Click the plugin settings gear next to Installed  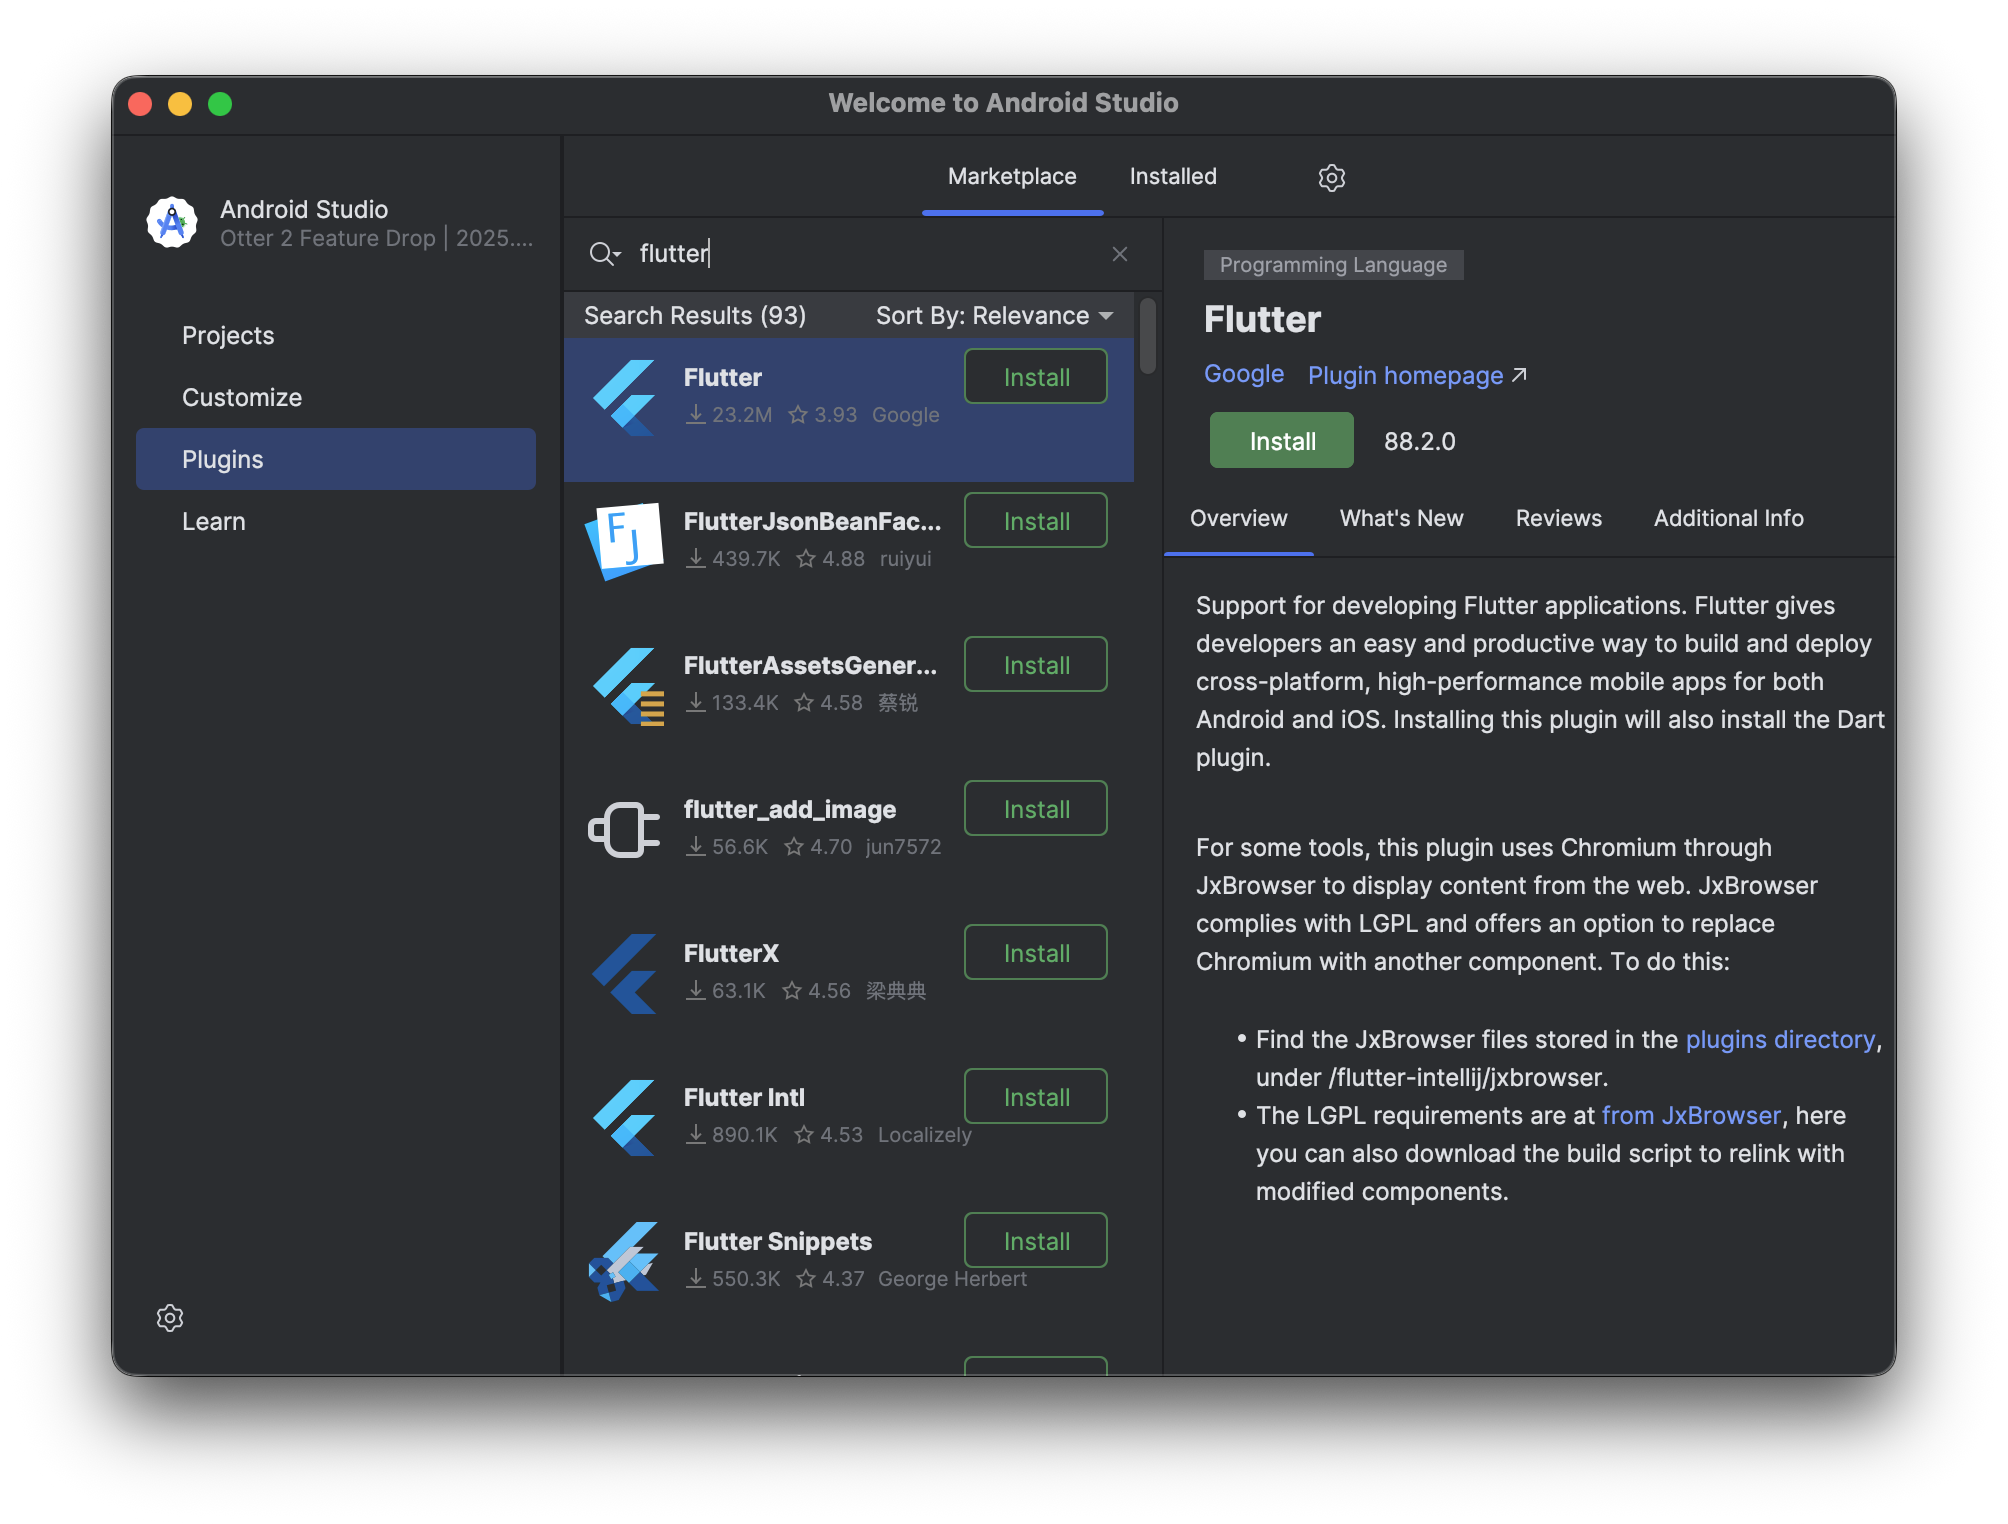pyautogui.click(x=1331, y=178)
